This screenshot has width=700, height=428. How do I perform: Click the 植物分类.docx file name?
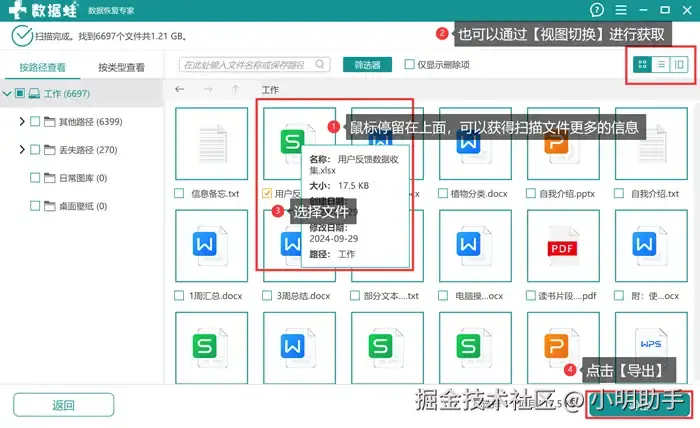point(479,194)
